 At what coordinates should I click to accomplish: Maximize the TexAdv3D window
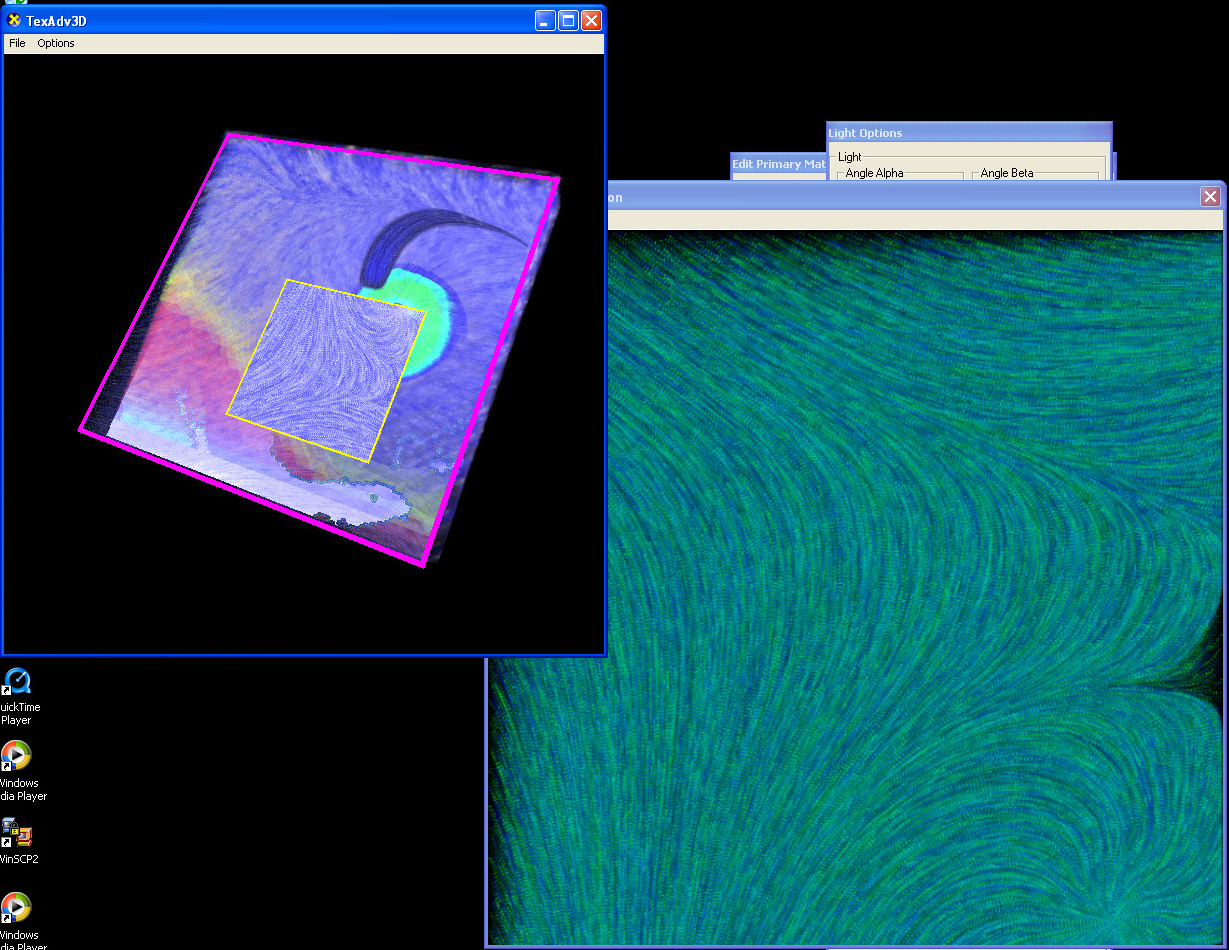(568, 20)
